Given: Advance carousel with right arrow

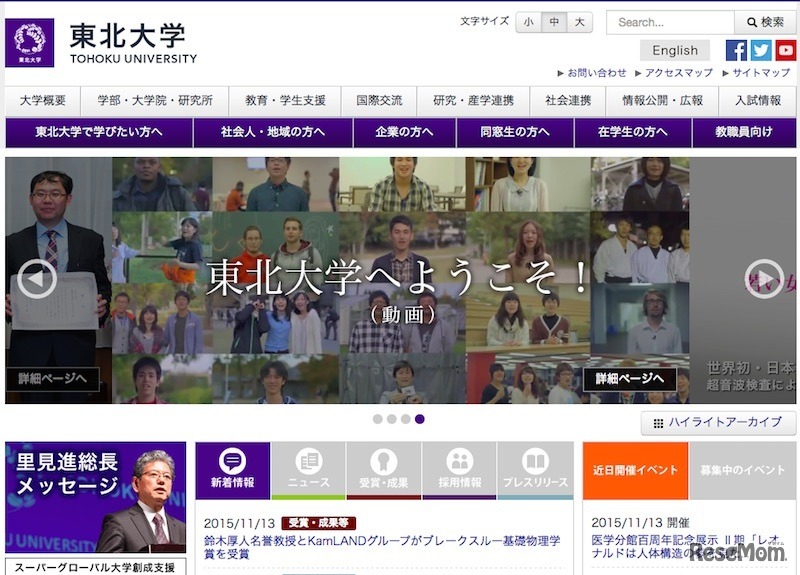Looking at the screenshot, I should coord(764,279).
